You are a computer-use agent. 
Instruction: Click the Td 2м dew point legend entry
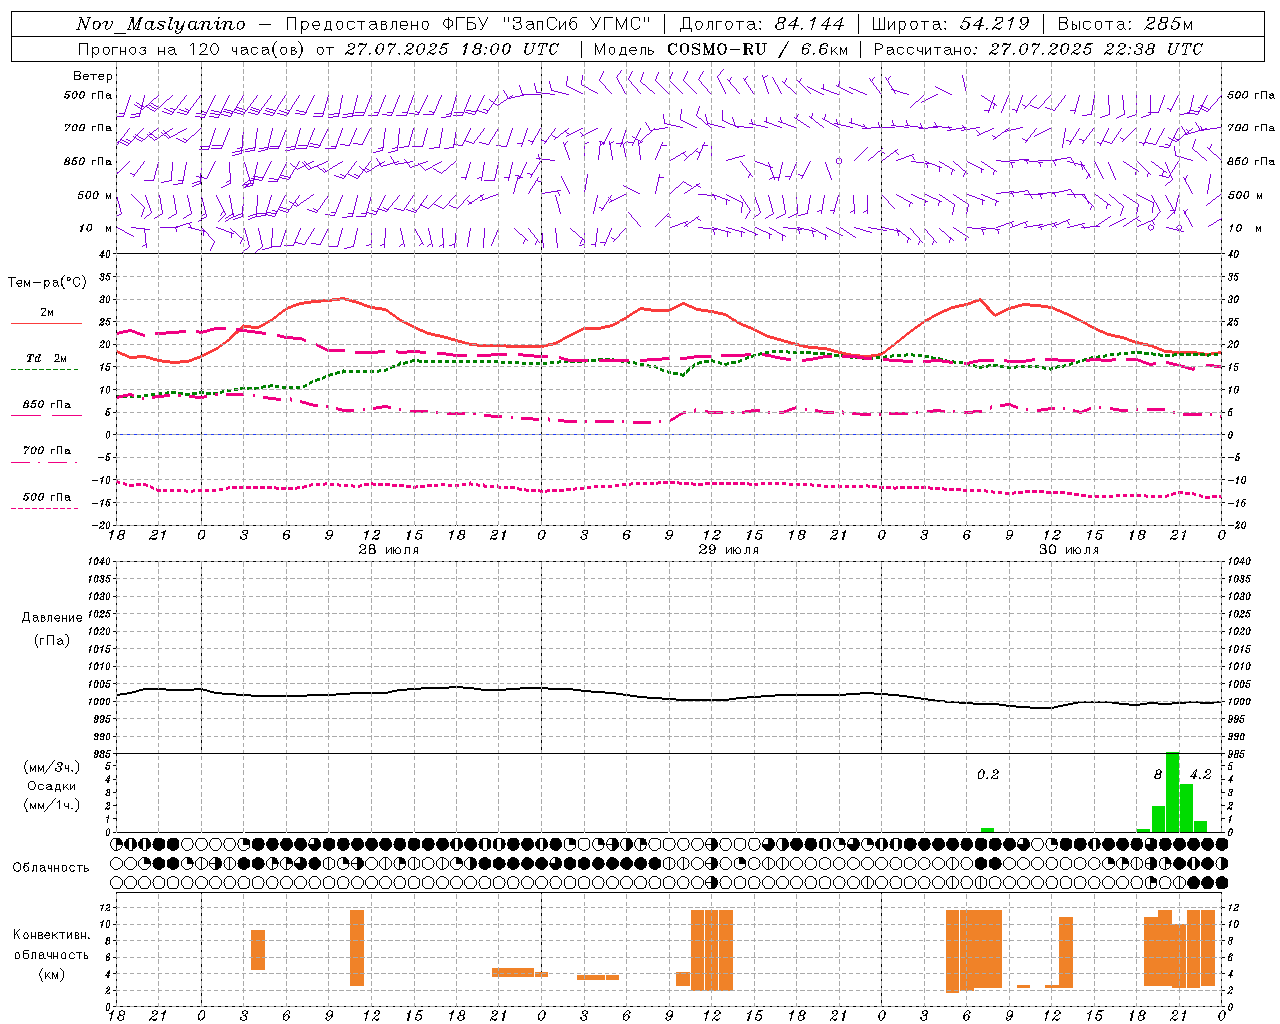47,358
